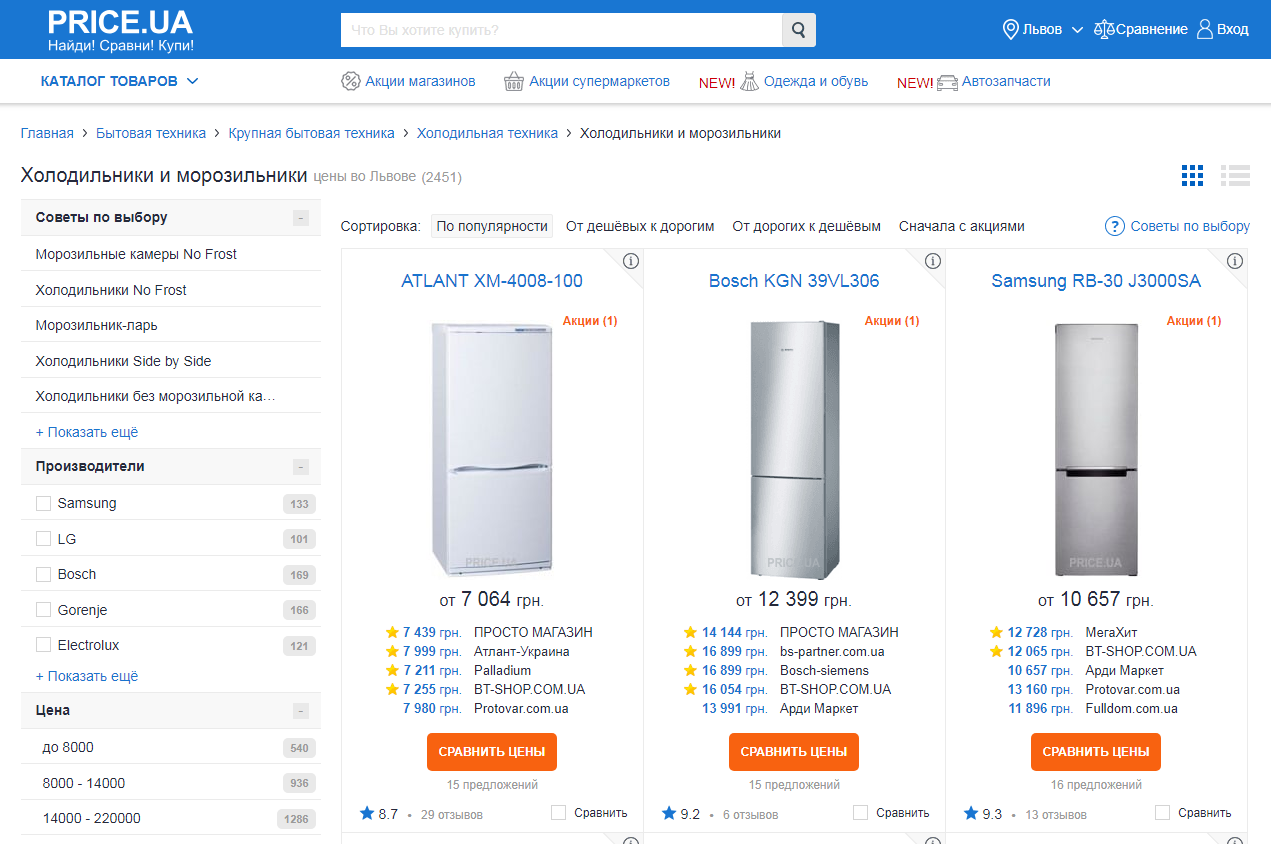Click the car auto parts icon
The width and height of the screenshot is (1271, 844).
point(947,83)
